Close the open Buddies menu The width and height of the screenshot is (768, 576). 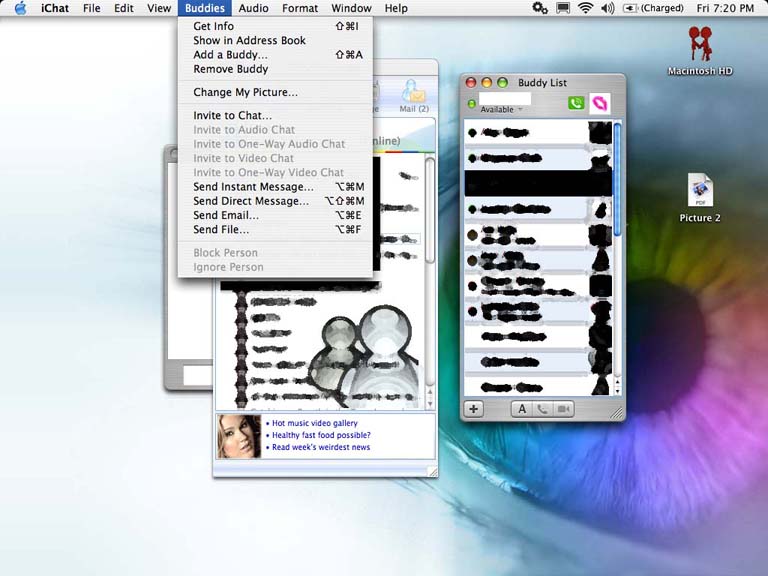[x=205, y=8]
